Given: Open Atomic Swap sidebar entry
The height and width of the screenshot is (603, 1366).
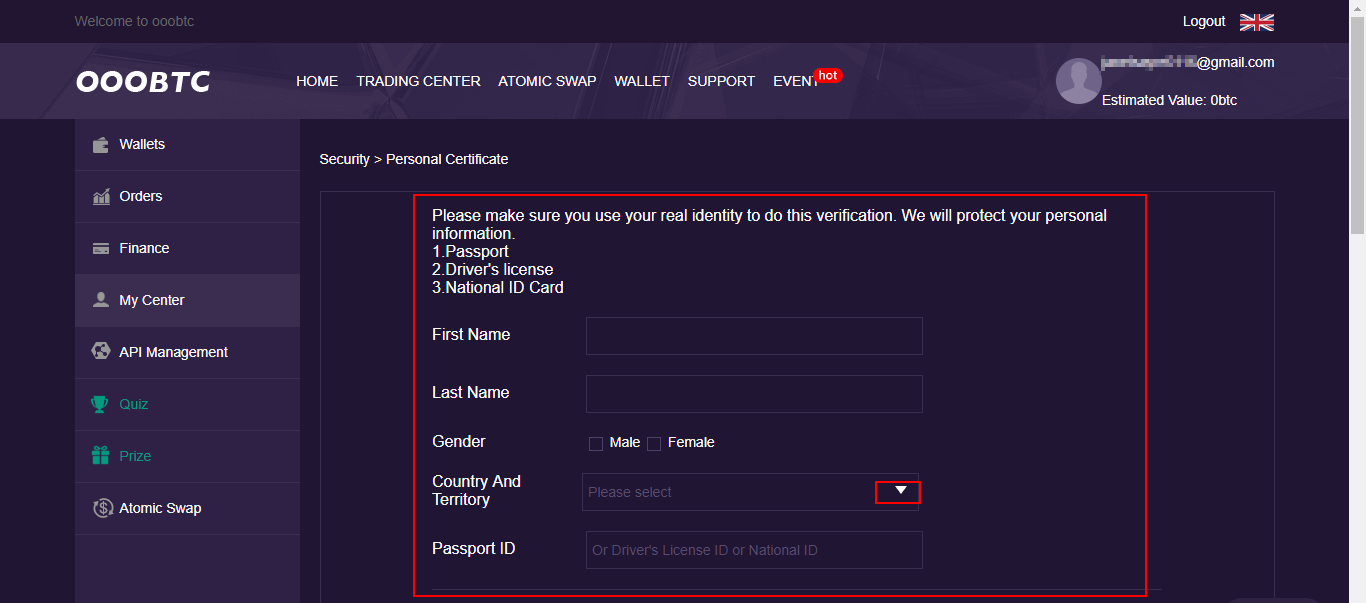Looking at the screenshot, I should (187, 509).
